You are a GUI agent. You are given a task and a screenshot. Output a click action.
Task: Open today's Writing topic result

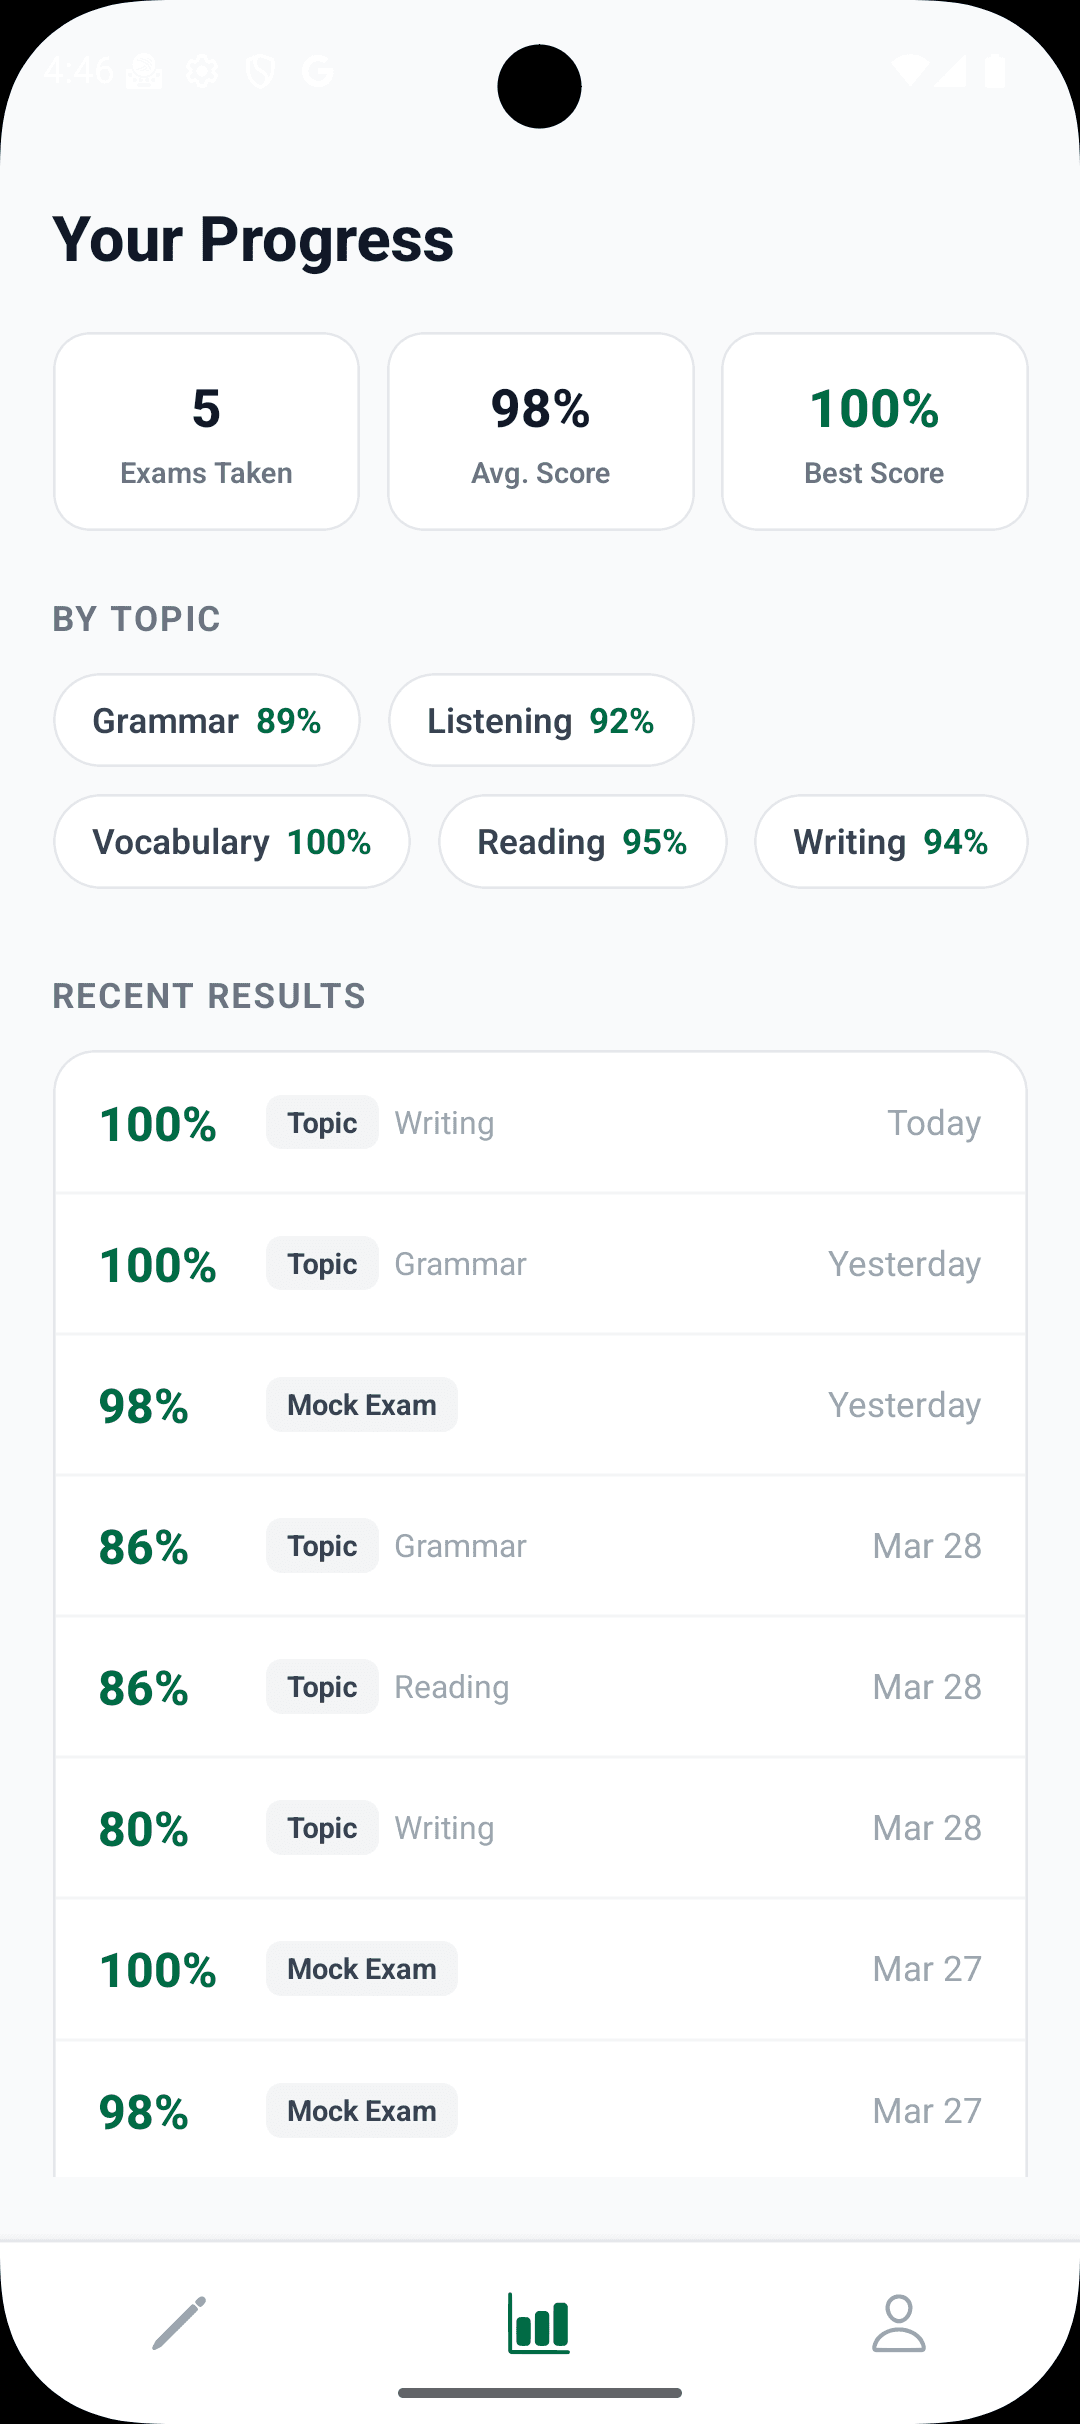click(540, 1123)
